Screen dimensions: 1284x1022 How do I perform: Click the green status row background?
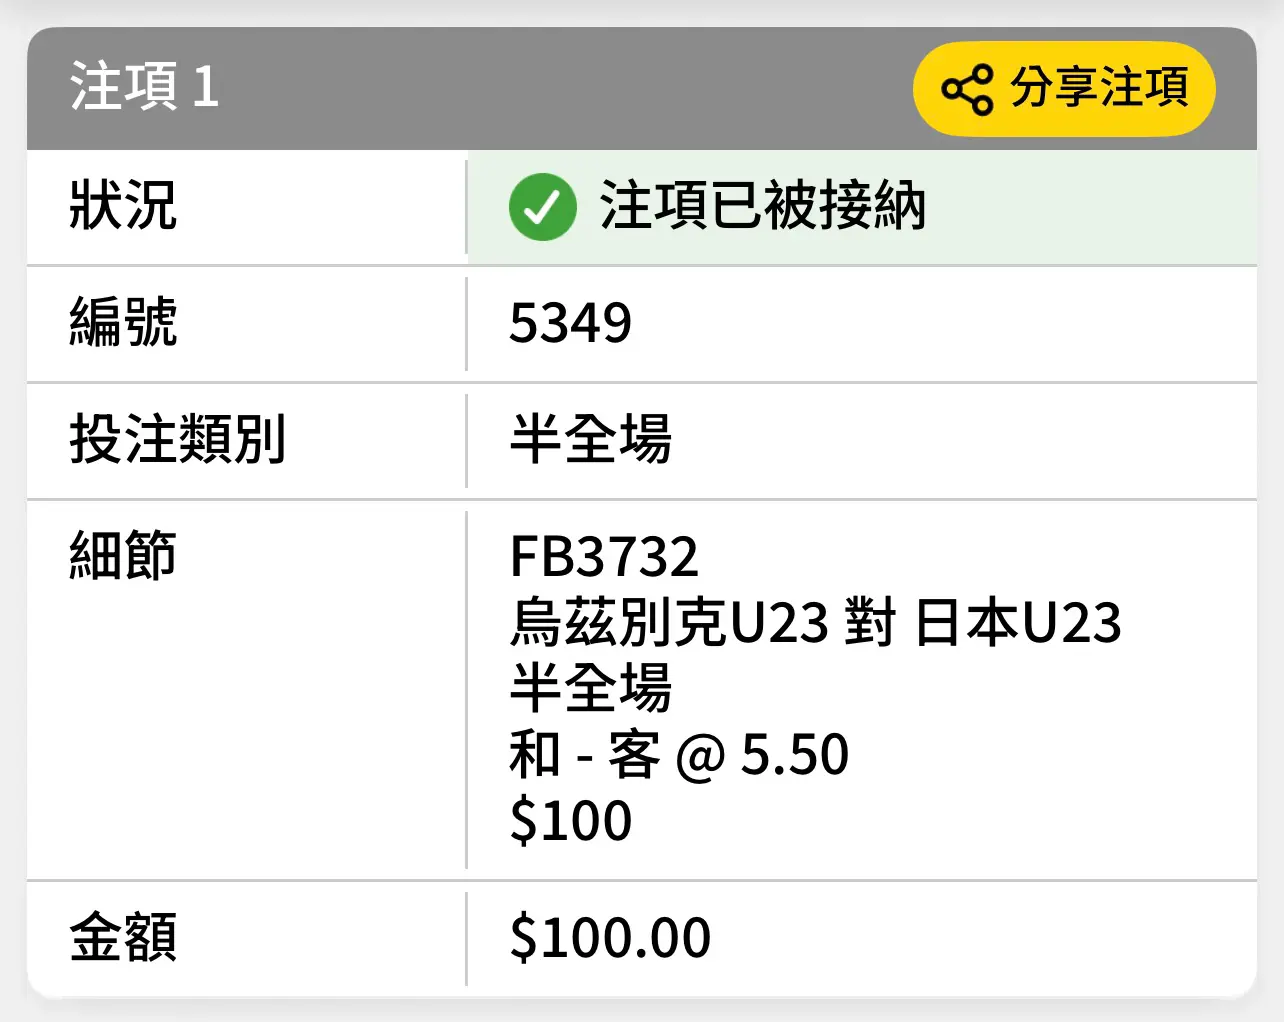point(862,207)
